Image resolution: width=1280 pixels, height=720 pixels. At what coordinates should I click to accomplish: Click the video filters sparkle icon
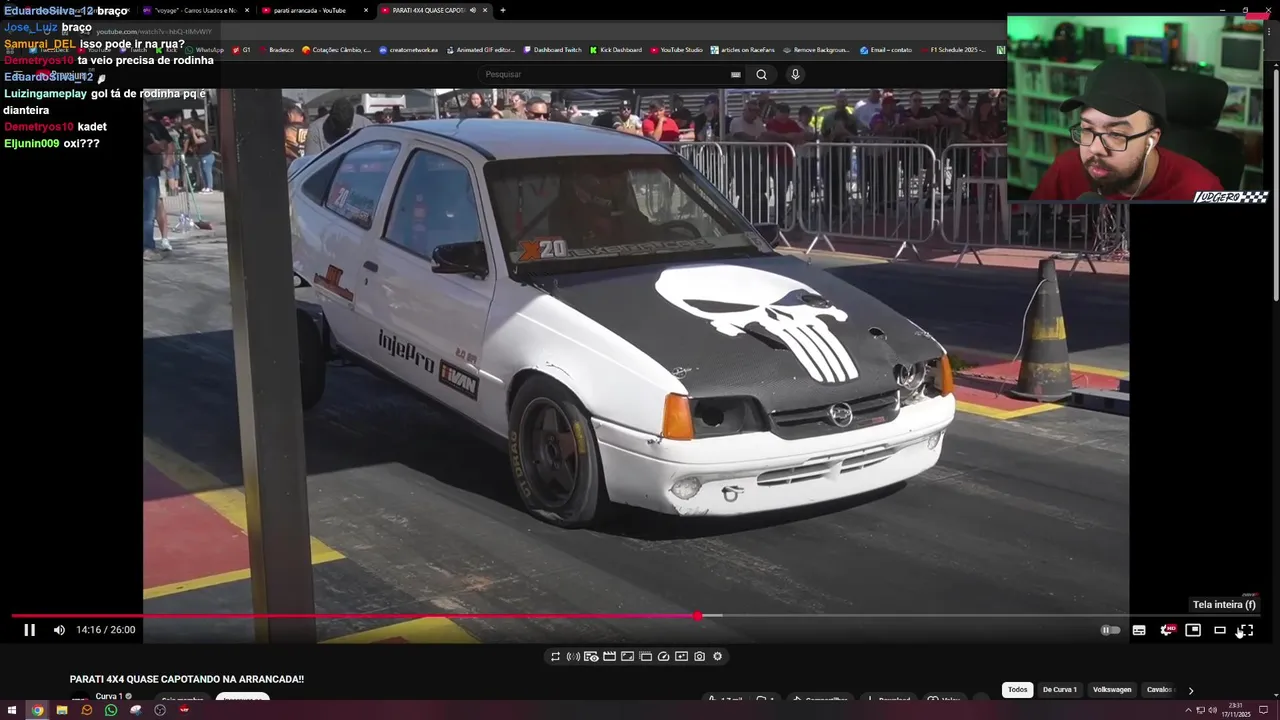(681, 657)
